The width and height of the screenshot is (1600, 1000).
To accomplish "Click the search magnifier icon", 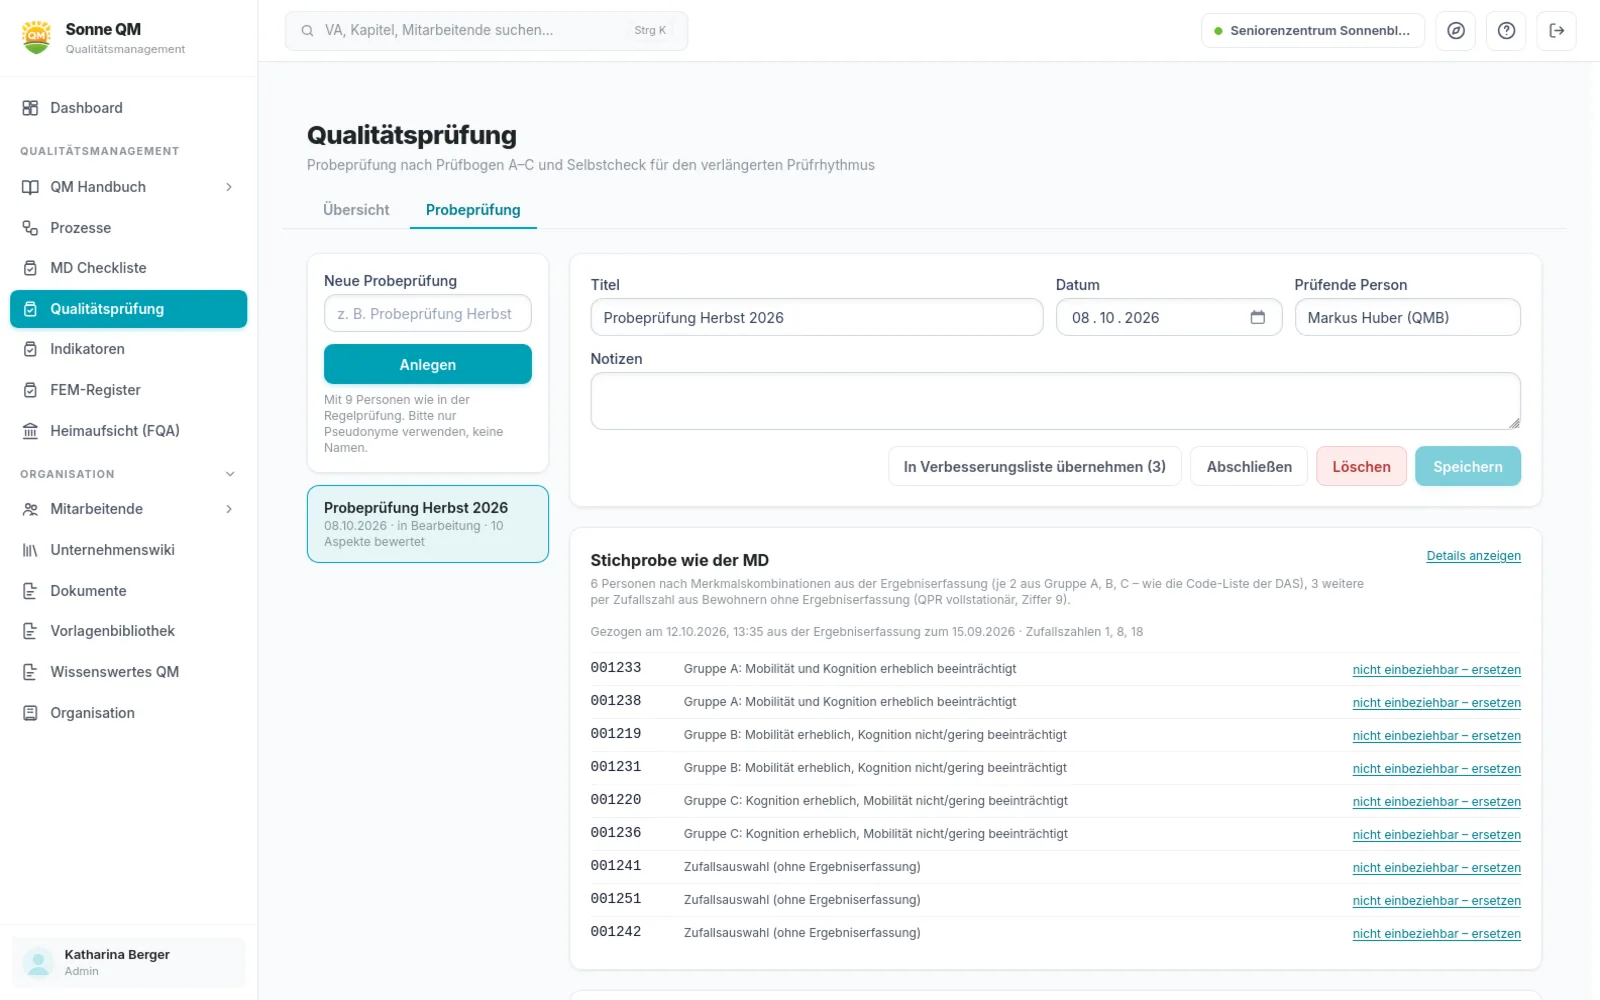I will 308,31.
